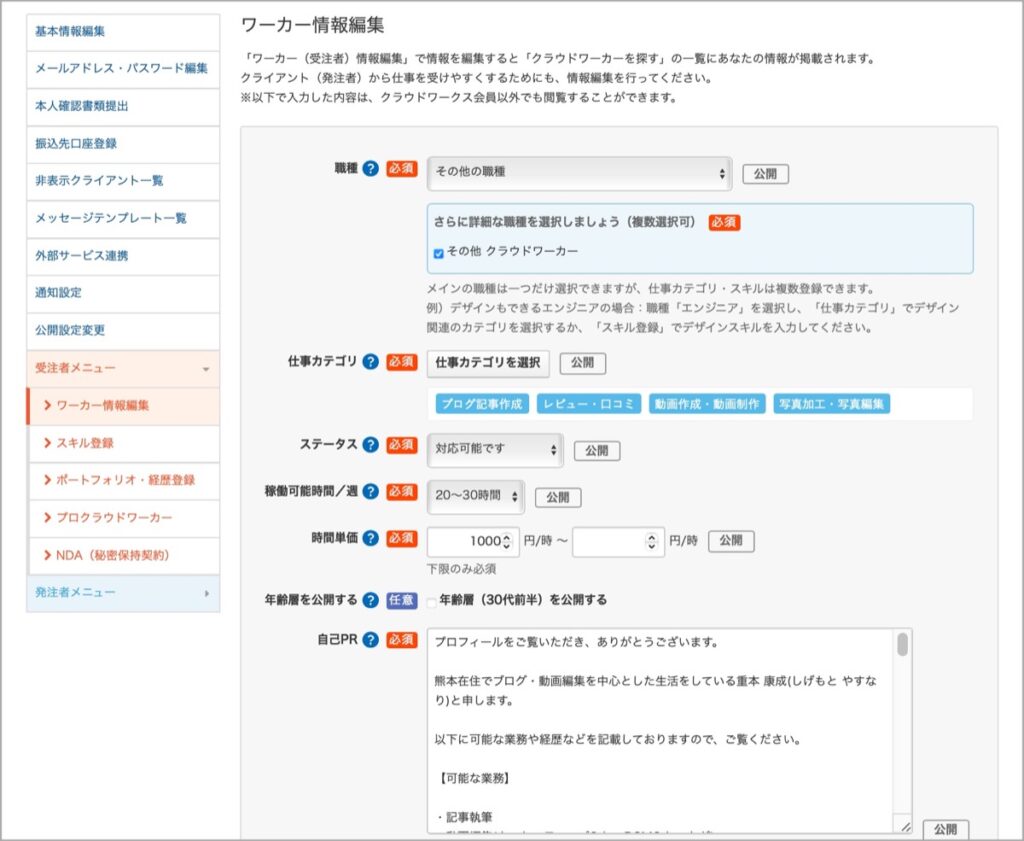The image size is (1024, 841).
Task: Click the chevron icon beside スキル登録
Action: pyautogui.click(x=47, y=443)
